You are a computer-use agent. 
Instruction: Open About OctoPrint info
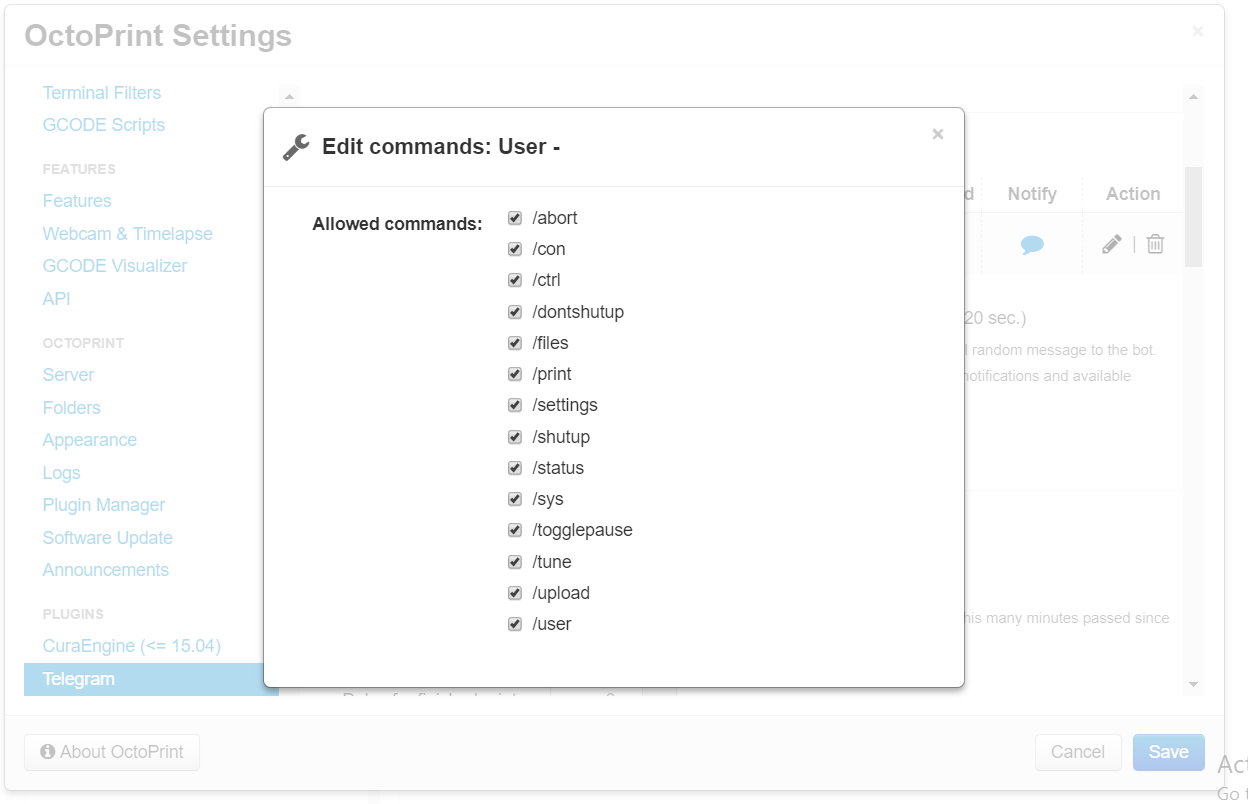(x=112, y=752)
